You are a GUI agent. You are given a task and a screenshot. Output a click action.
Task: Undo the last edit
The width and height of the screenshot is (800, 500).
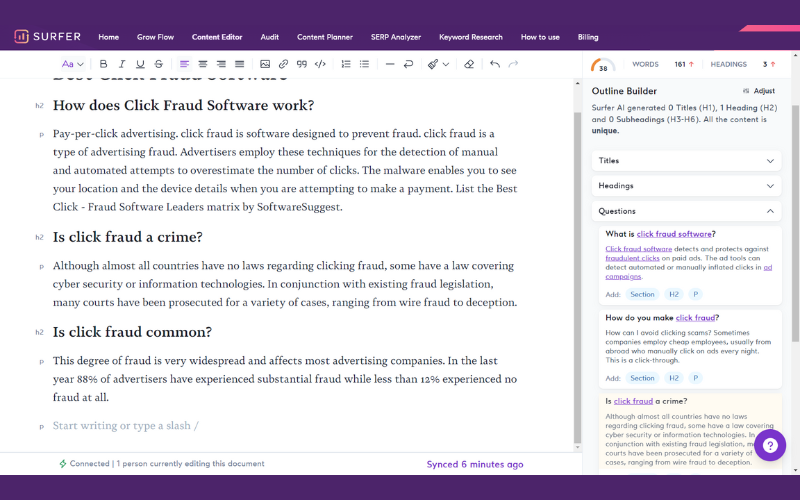(494, 64)
